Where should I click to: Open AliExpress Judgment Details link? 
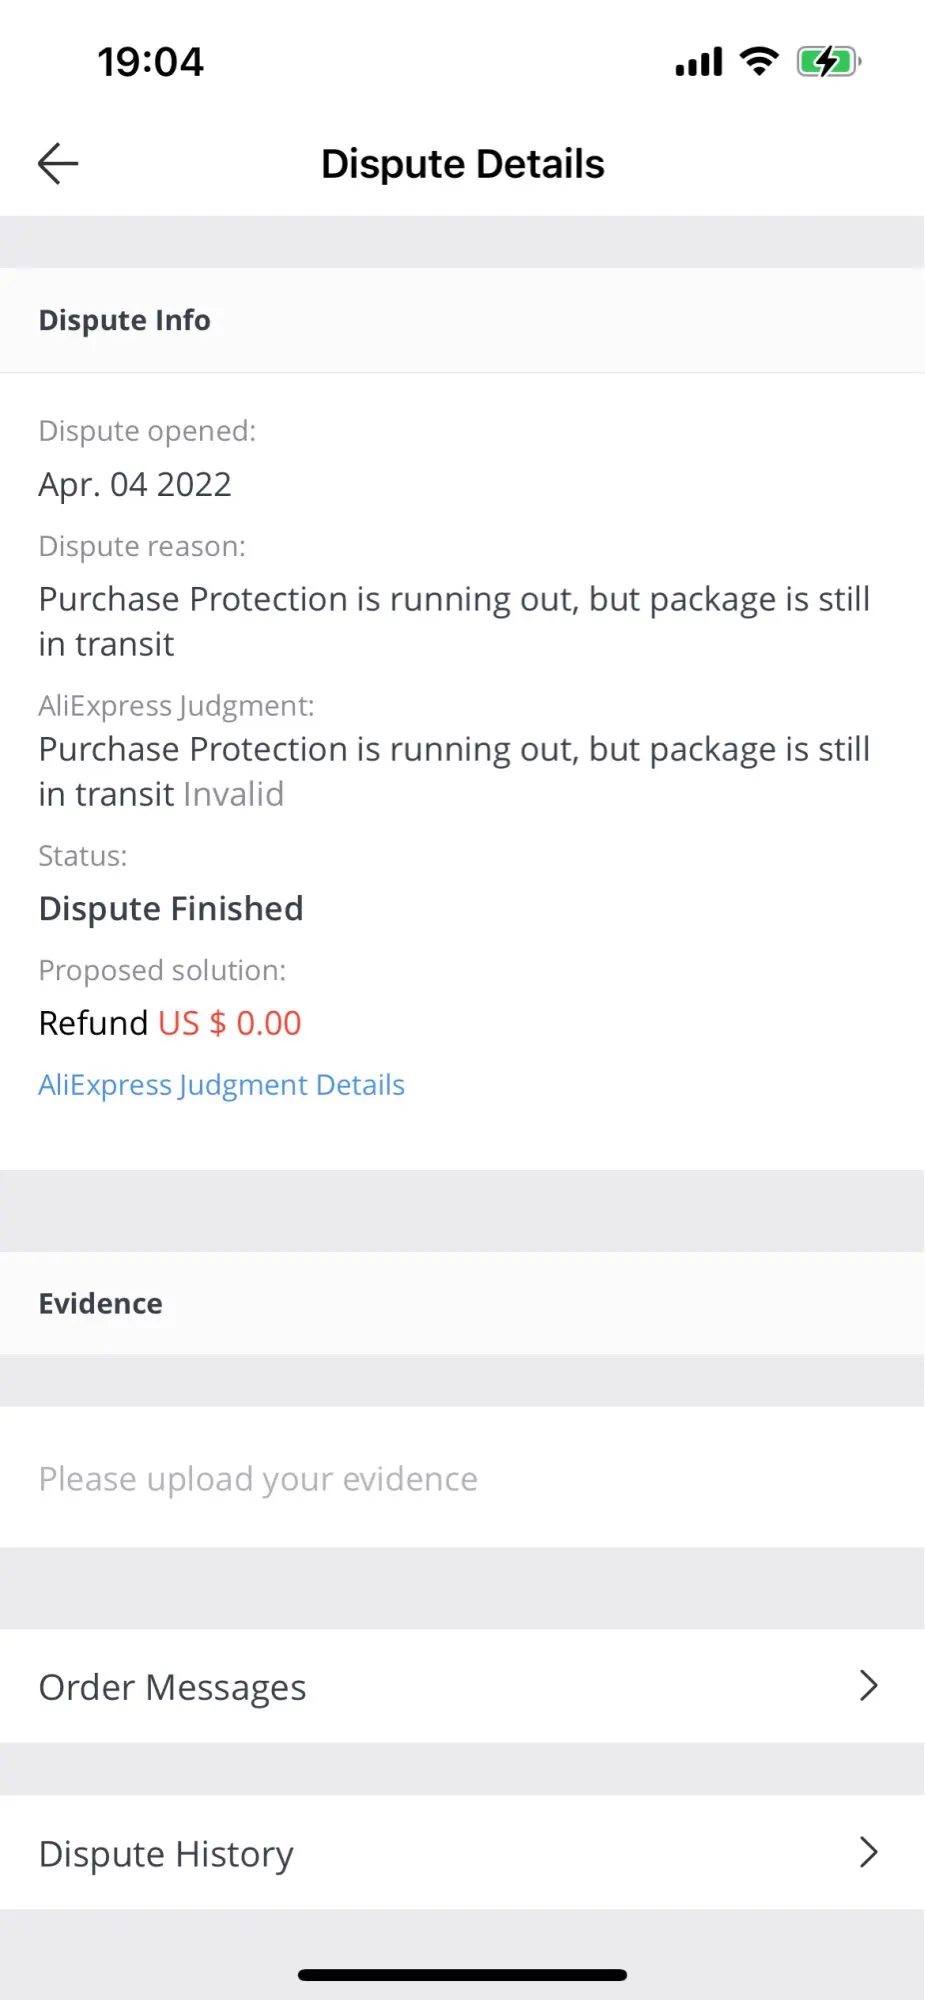[221, 1085]
